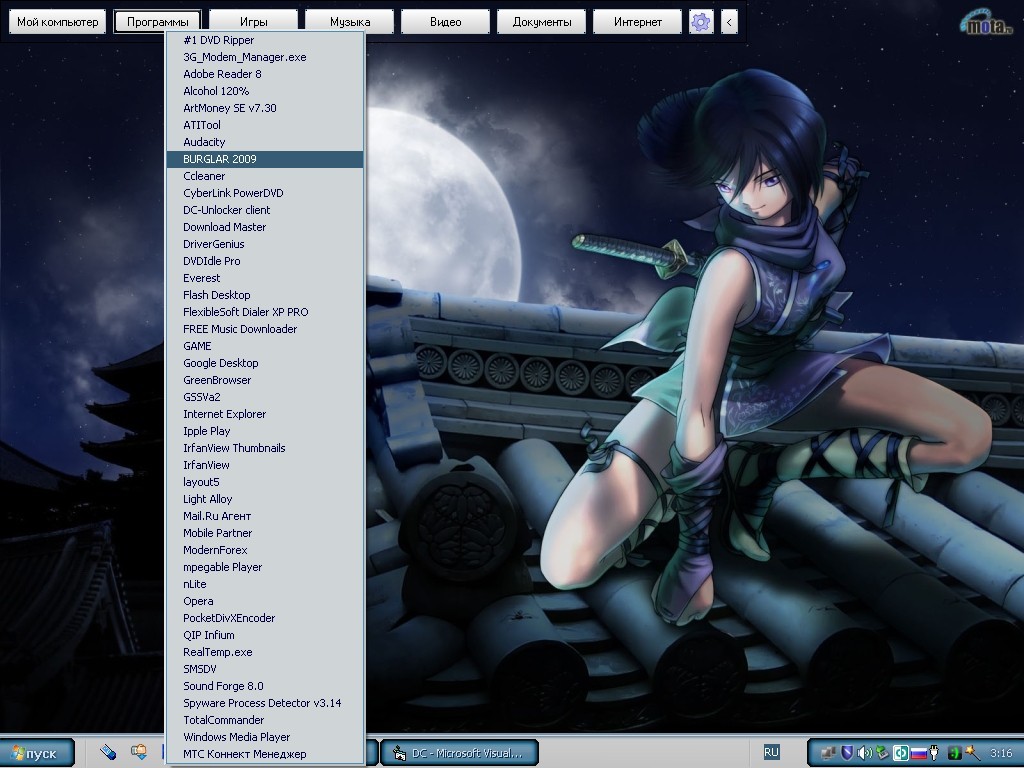Select the GAME entry

pos(265,346)
